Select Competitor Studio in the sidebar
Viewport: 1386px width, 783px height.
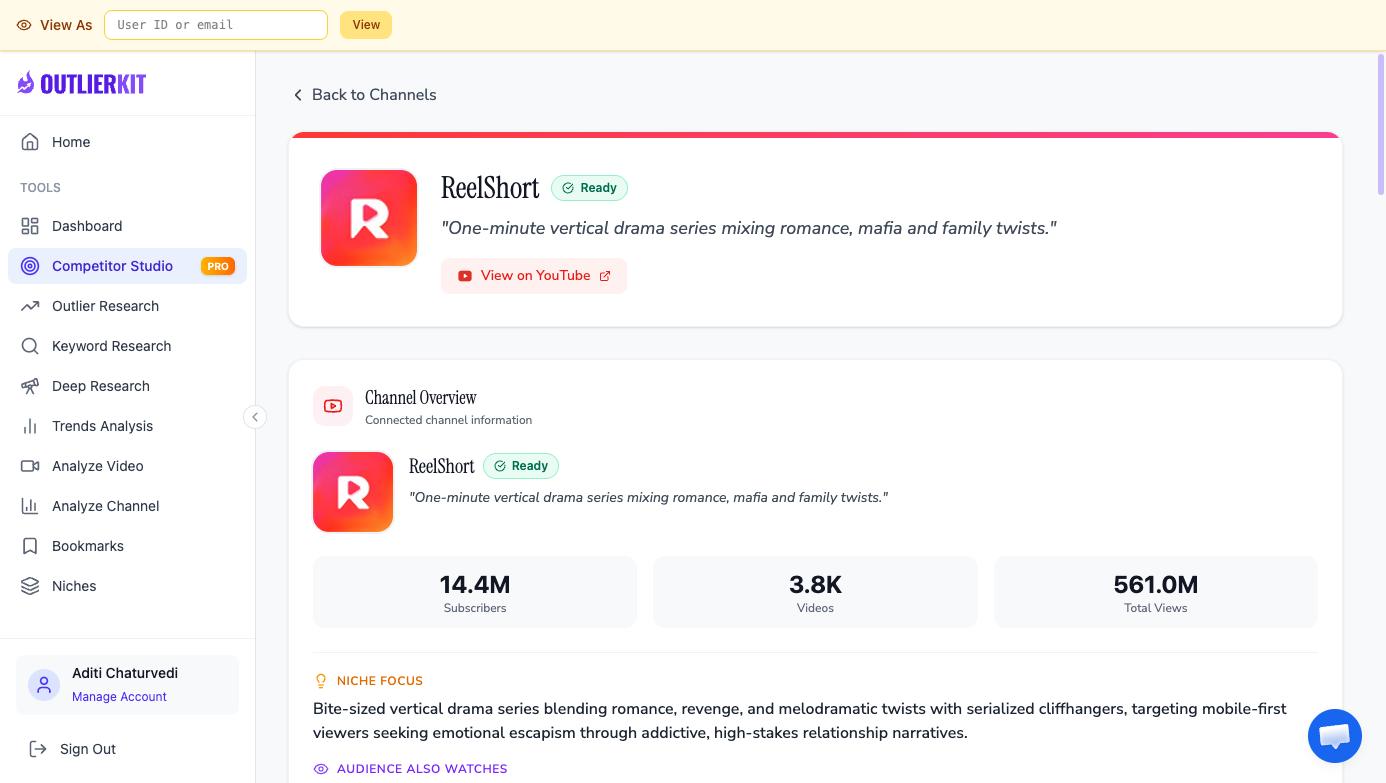[x=112, y=266]
